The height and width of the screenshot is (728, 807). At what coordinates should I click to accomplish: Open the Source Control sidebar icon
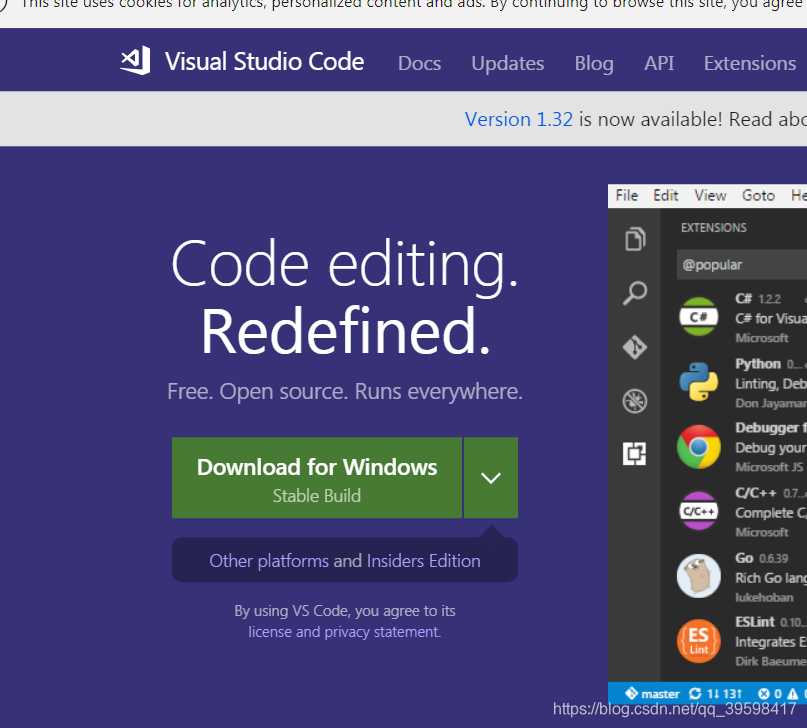636,347
